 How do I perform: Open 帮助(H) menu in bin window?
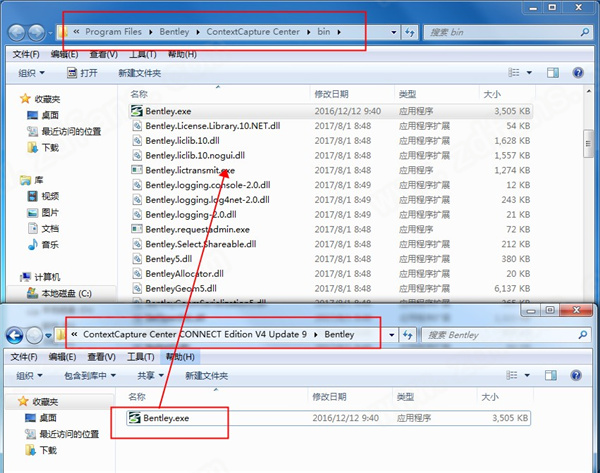pyautogui.click(x=182, y=54)
